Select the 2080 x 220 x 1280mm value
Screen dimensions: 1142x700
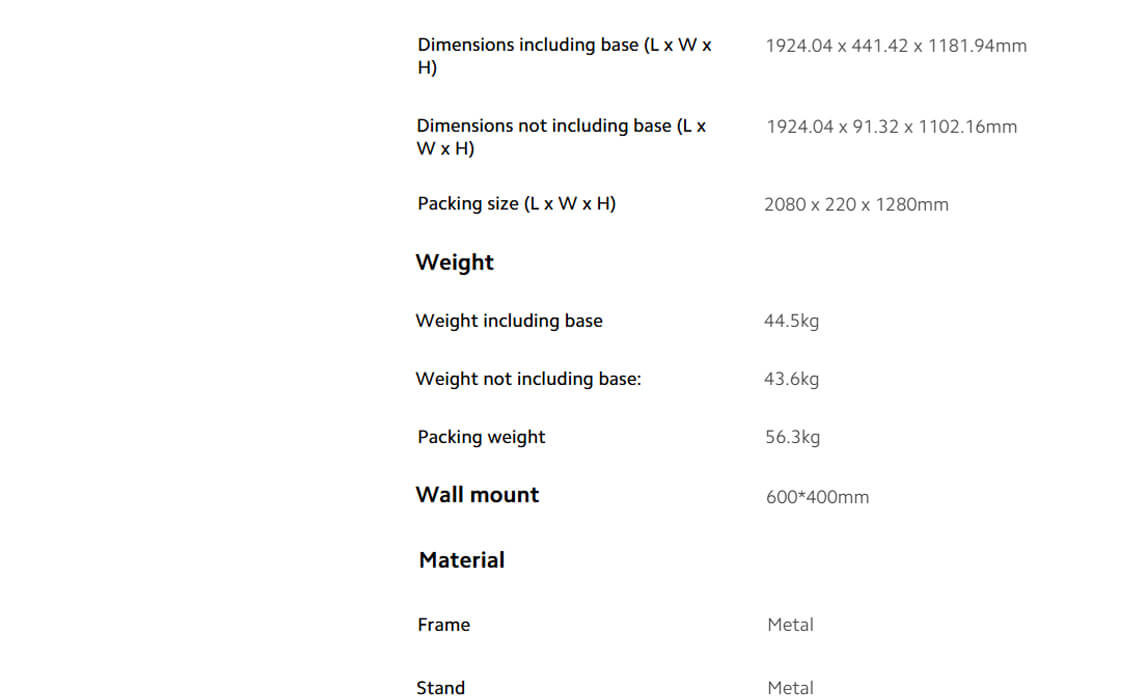[856, 205]
